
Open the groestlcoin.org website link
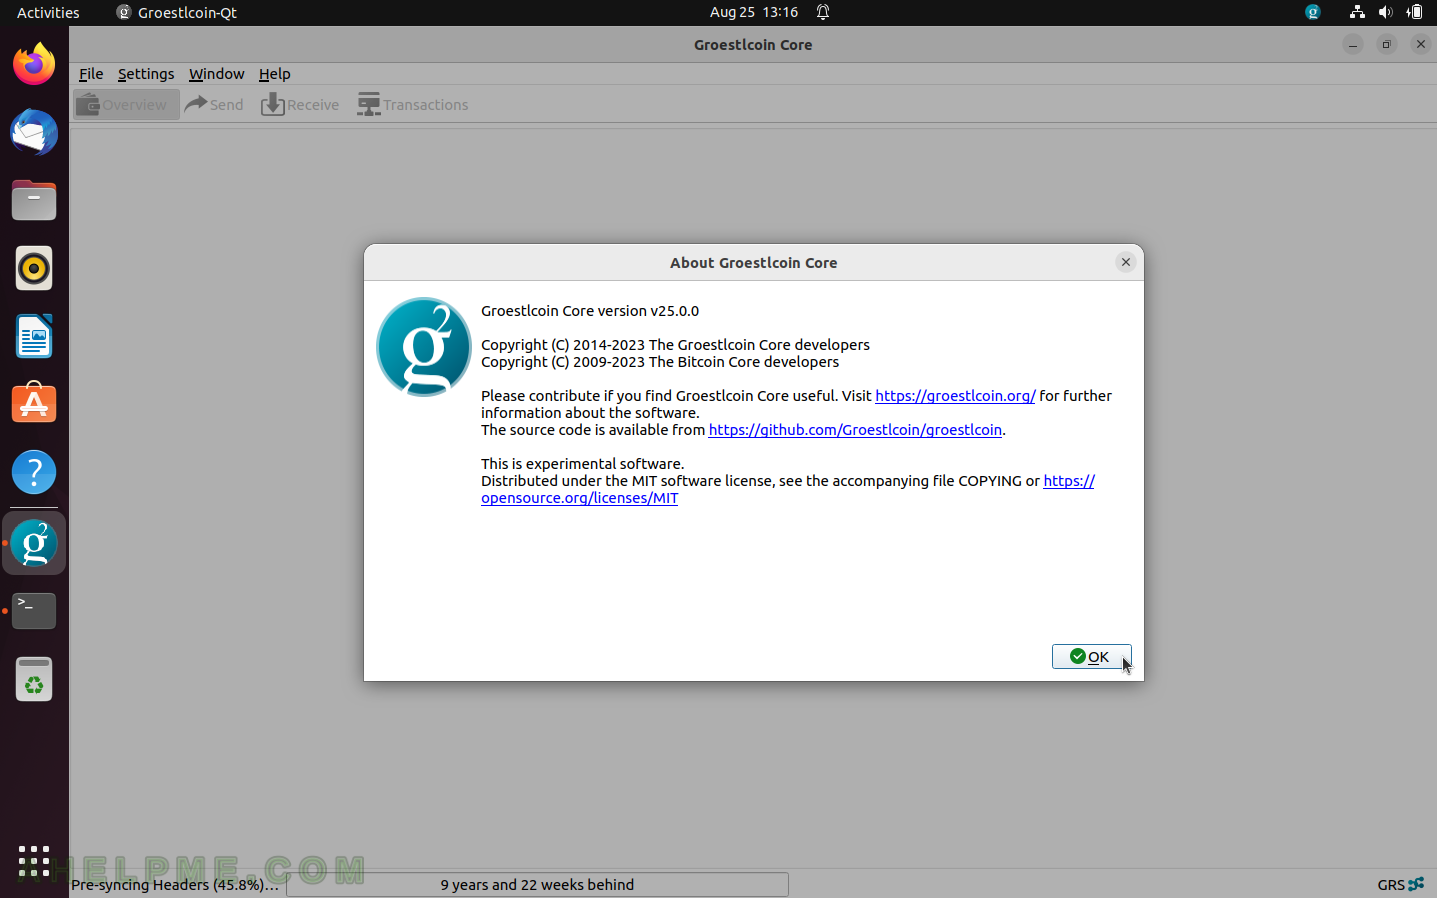tap(955, 396)
